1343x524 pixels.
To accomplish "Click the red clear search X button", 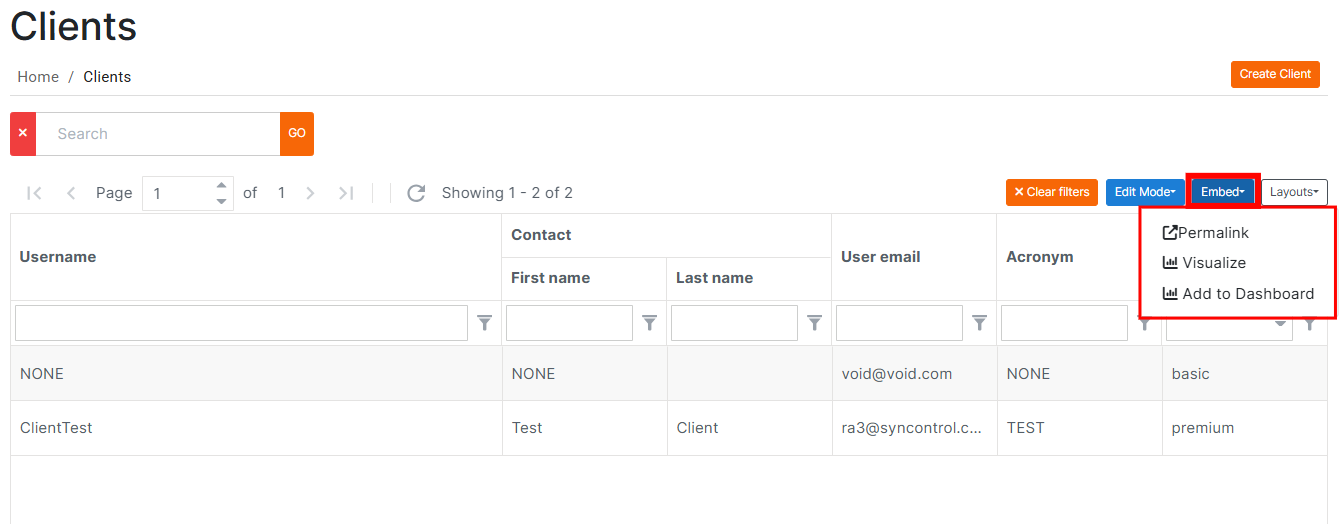I will tap(23, 134).
